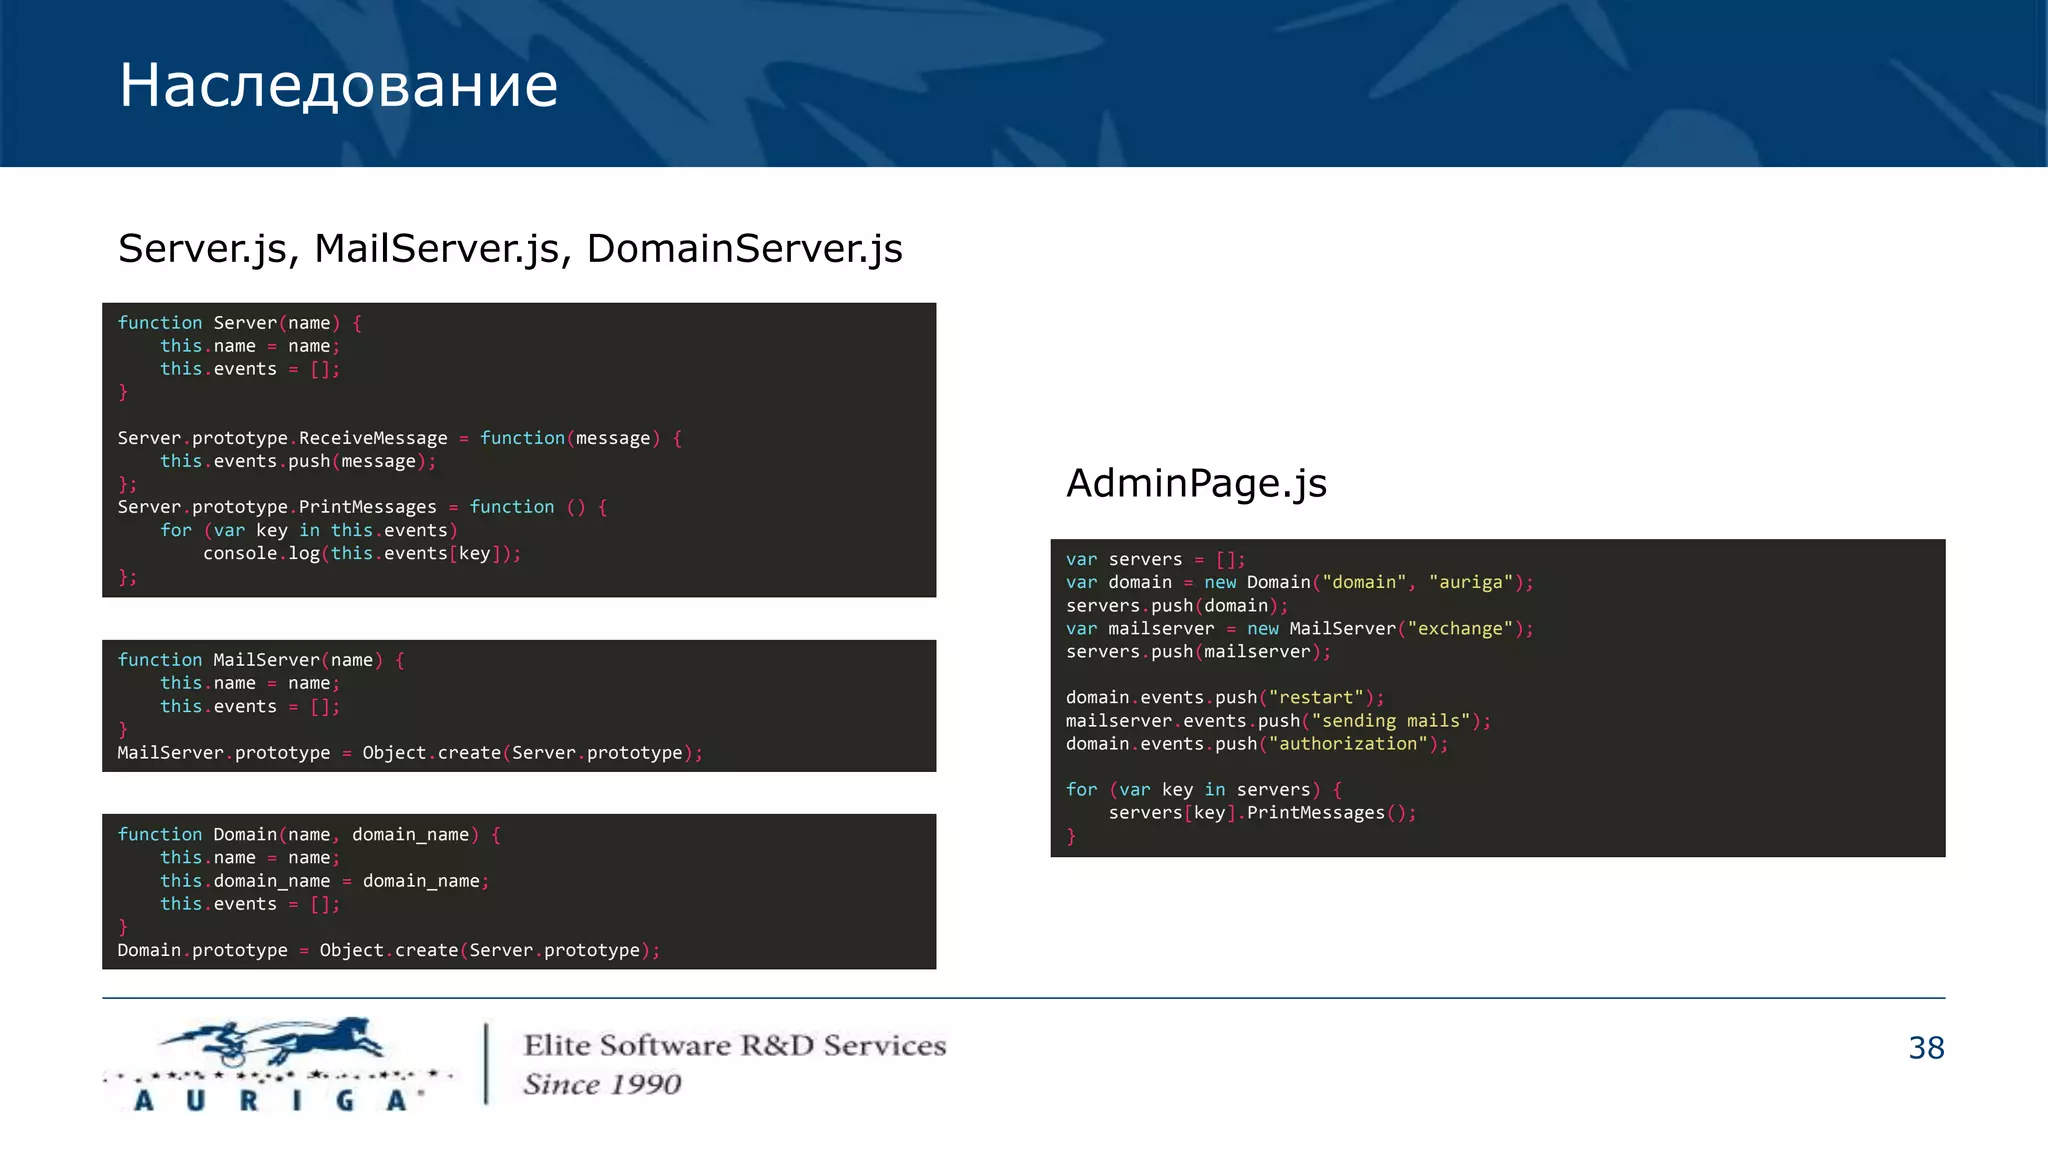Click 'console.log(this.events[key]);' line
This screenshot has width=2048, height=1152.
pyautogui.click(x=362, y=553)
